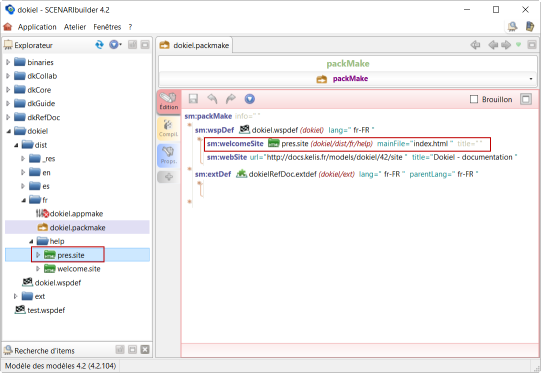Undo the last edit

pos(212,99)
